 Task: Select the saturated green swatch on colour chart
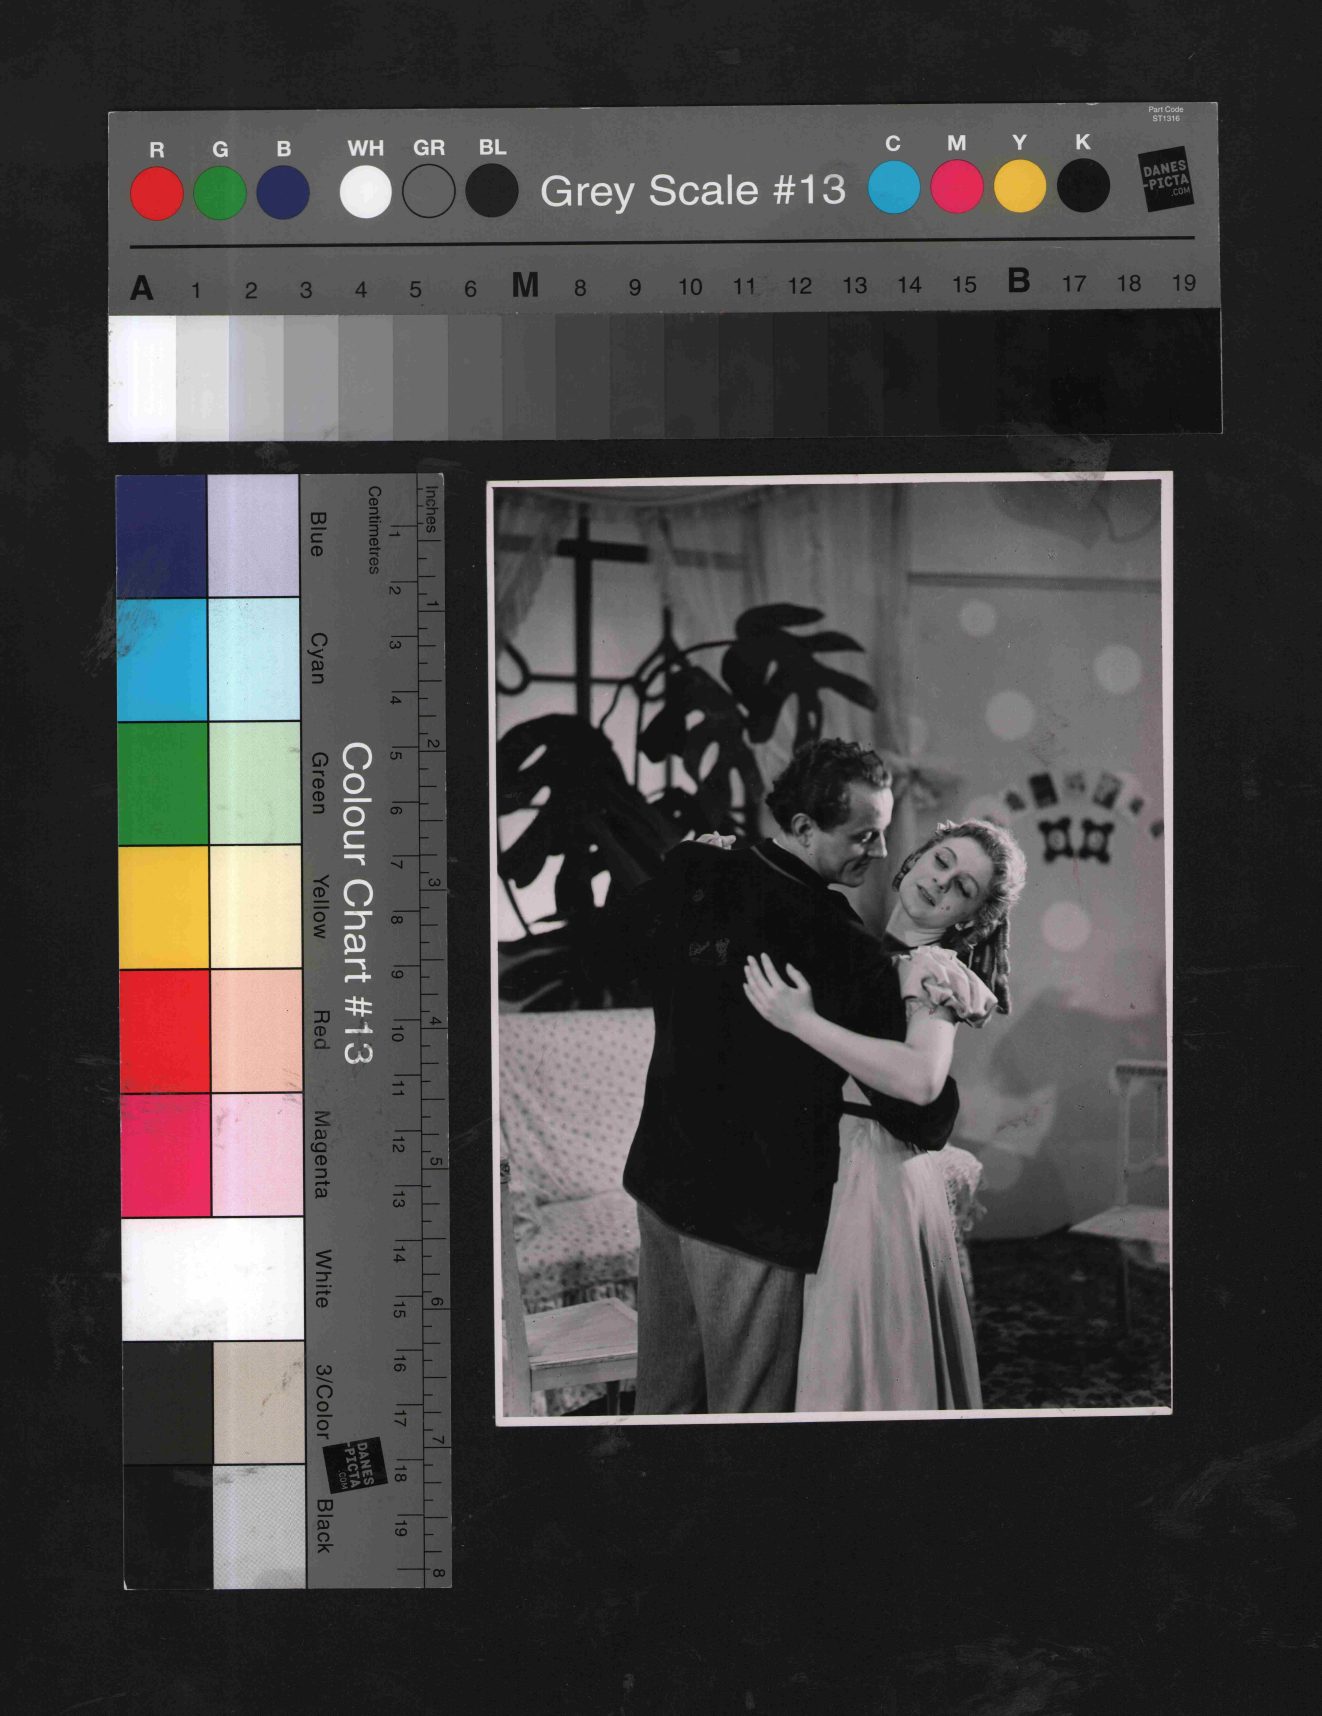pos(163,783)
